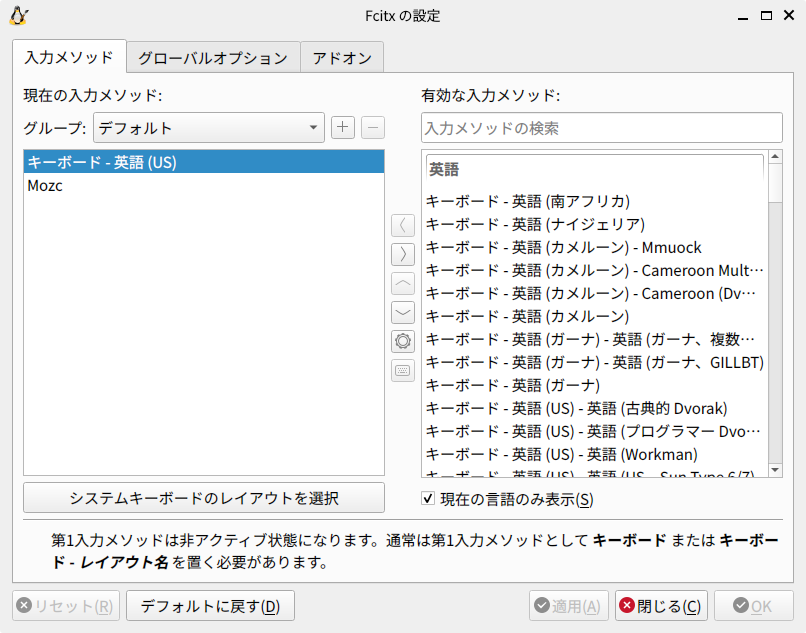Click デフォルトに戻す button
The image size is (806, 633).
click(210, 606)
